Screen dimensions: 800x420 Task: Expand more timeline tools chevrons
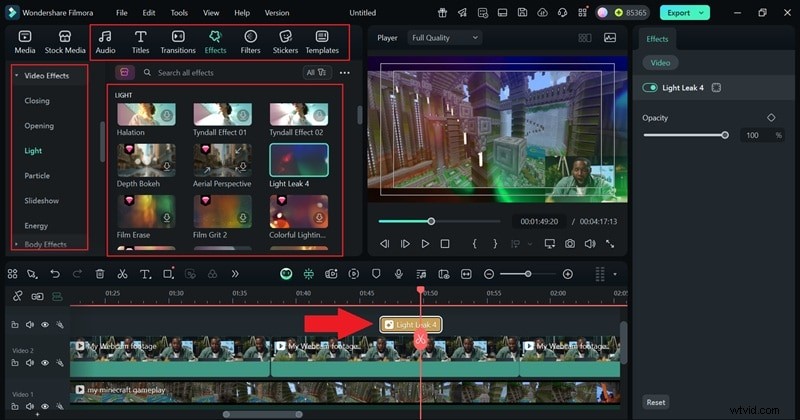click(x=235, y=274)
